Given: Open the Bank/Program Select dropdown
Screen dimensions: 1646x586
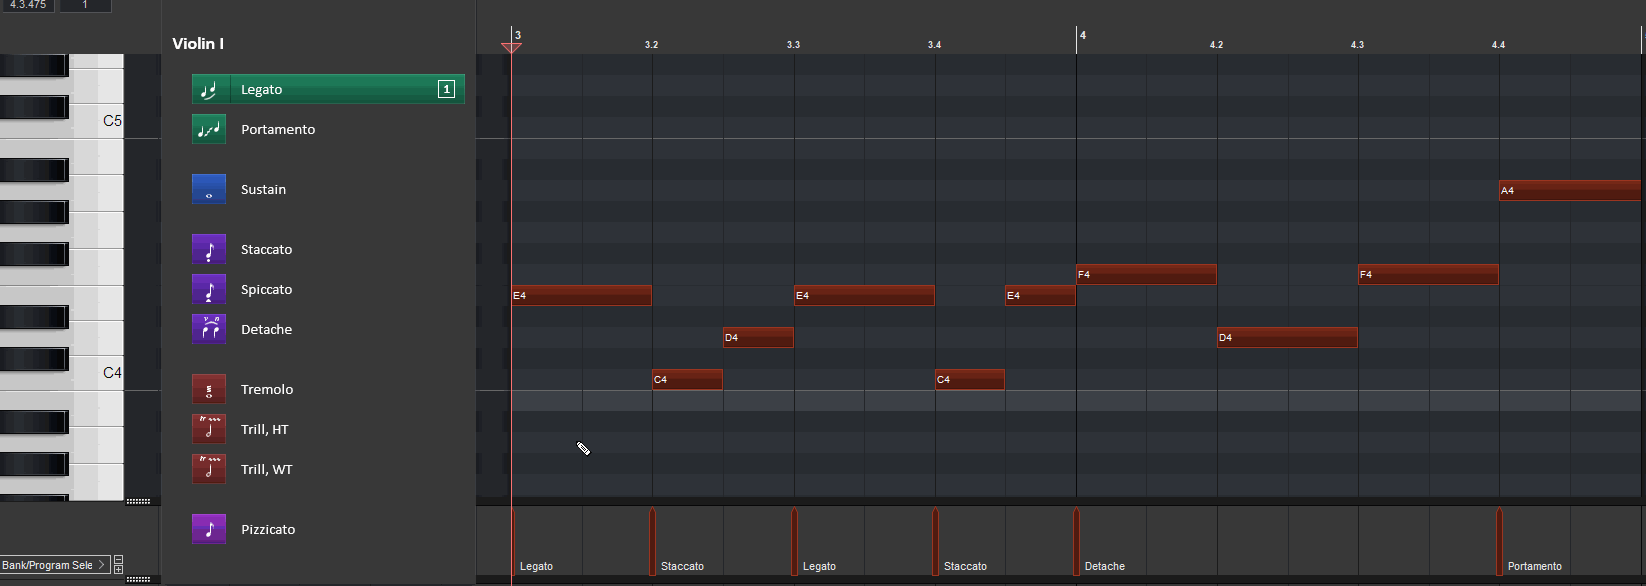Looking at the screenshot, I should click(54, 565).
